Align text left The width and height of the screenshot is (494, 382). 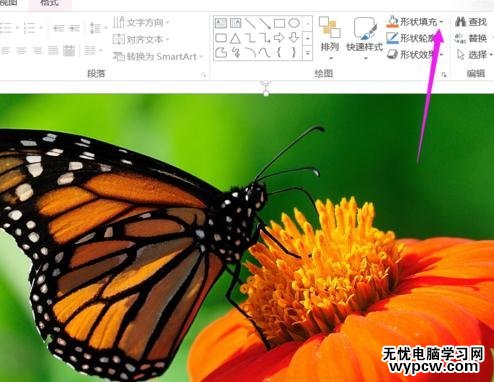tap(6, 51)
